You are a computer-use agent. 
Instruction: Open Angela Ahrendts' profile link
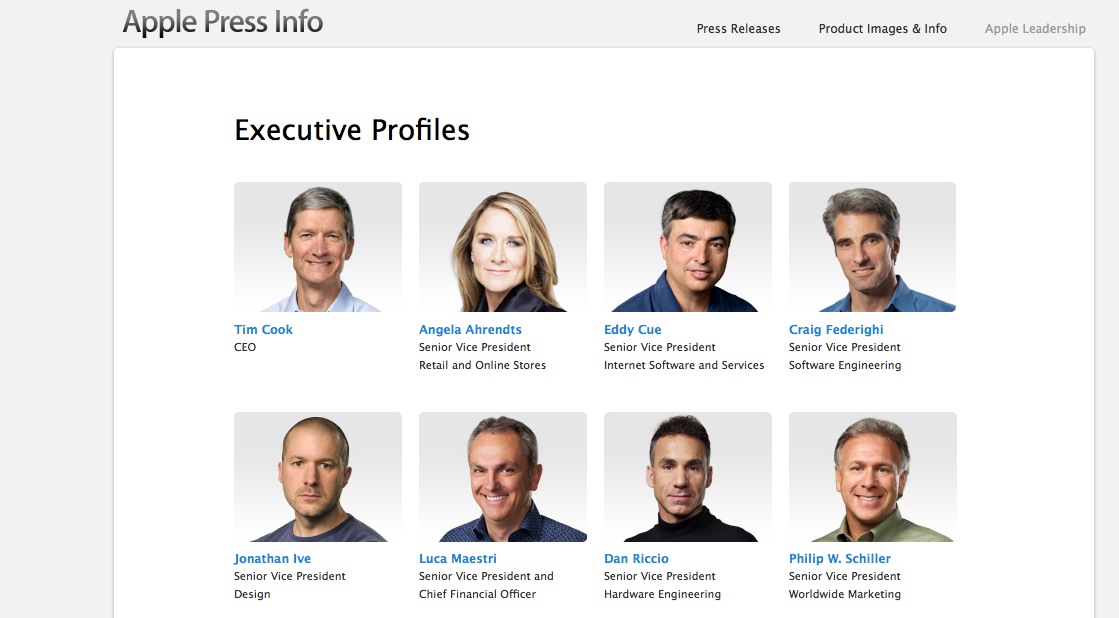tap(470, 330)
